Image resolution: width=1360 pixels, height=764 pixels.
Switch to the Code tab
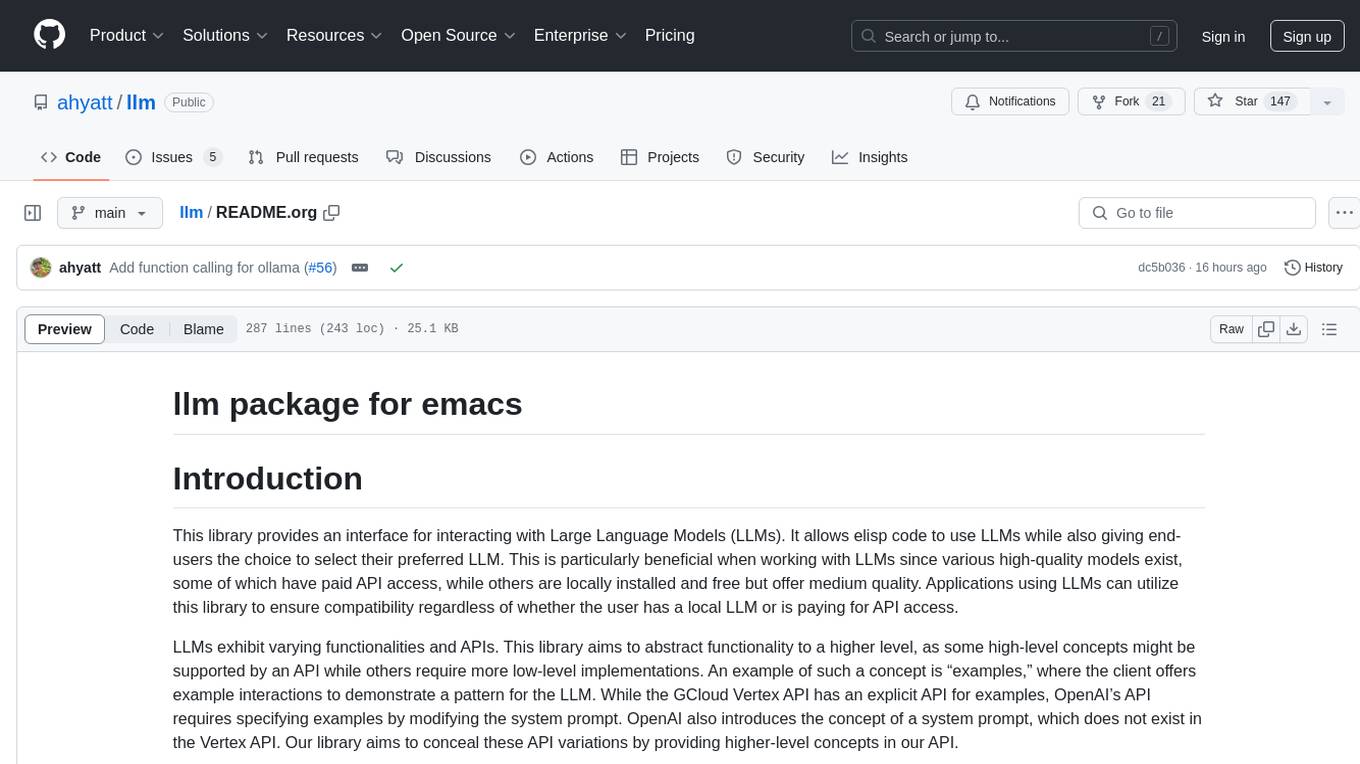coord(71,157)
